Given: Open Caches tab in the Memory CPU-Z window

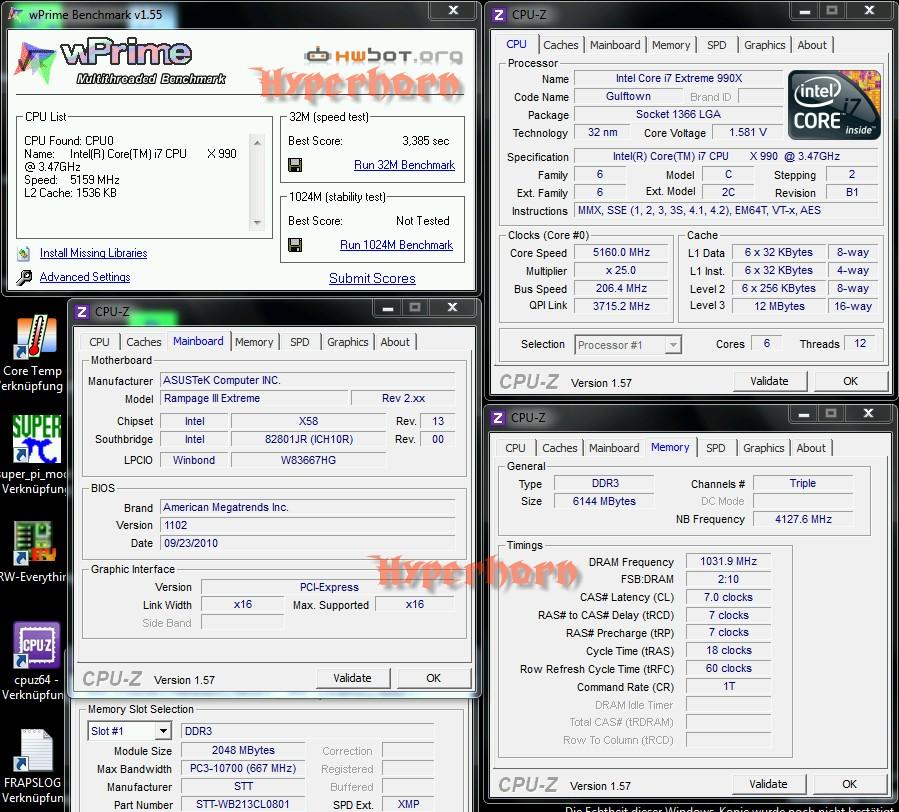Looking at the screenshot, I should 560,448.
